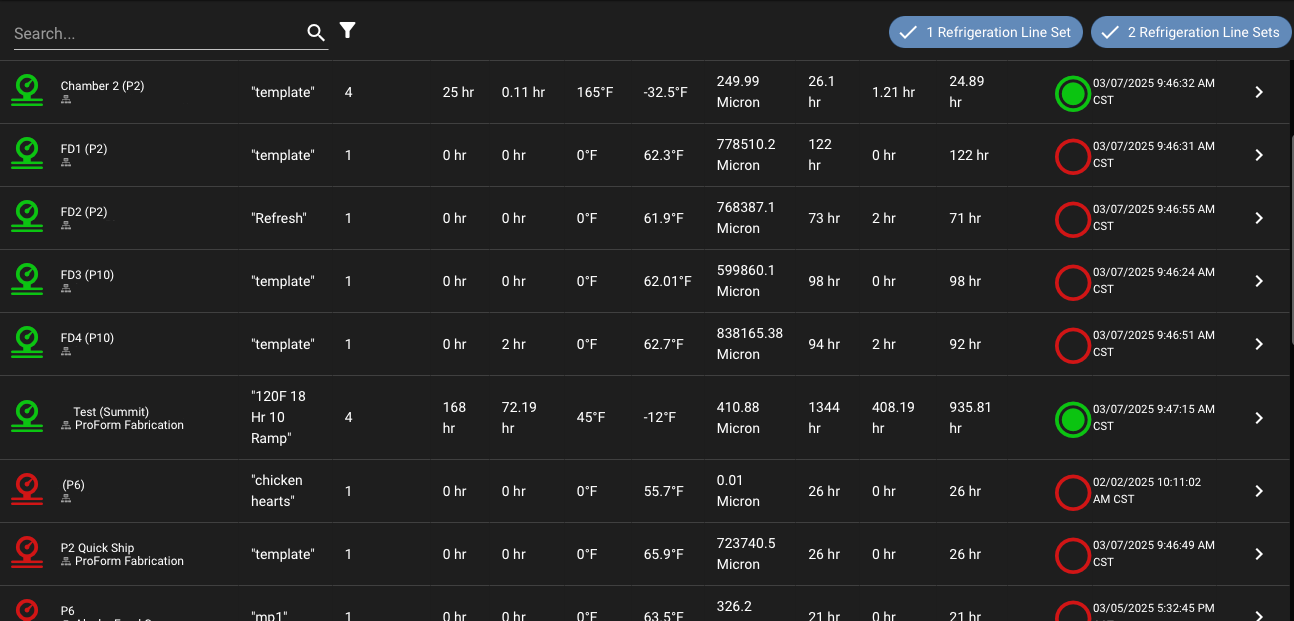
Task: Toggle the 1 Refrigeration Line Set filter
Action: [x=985, y=32]
